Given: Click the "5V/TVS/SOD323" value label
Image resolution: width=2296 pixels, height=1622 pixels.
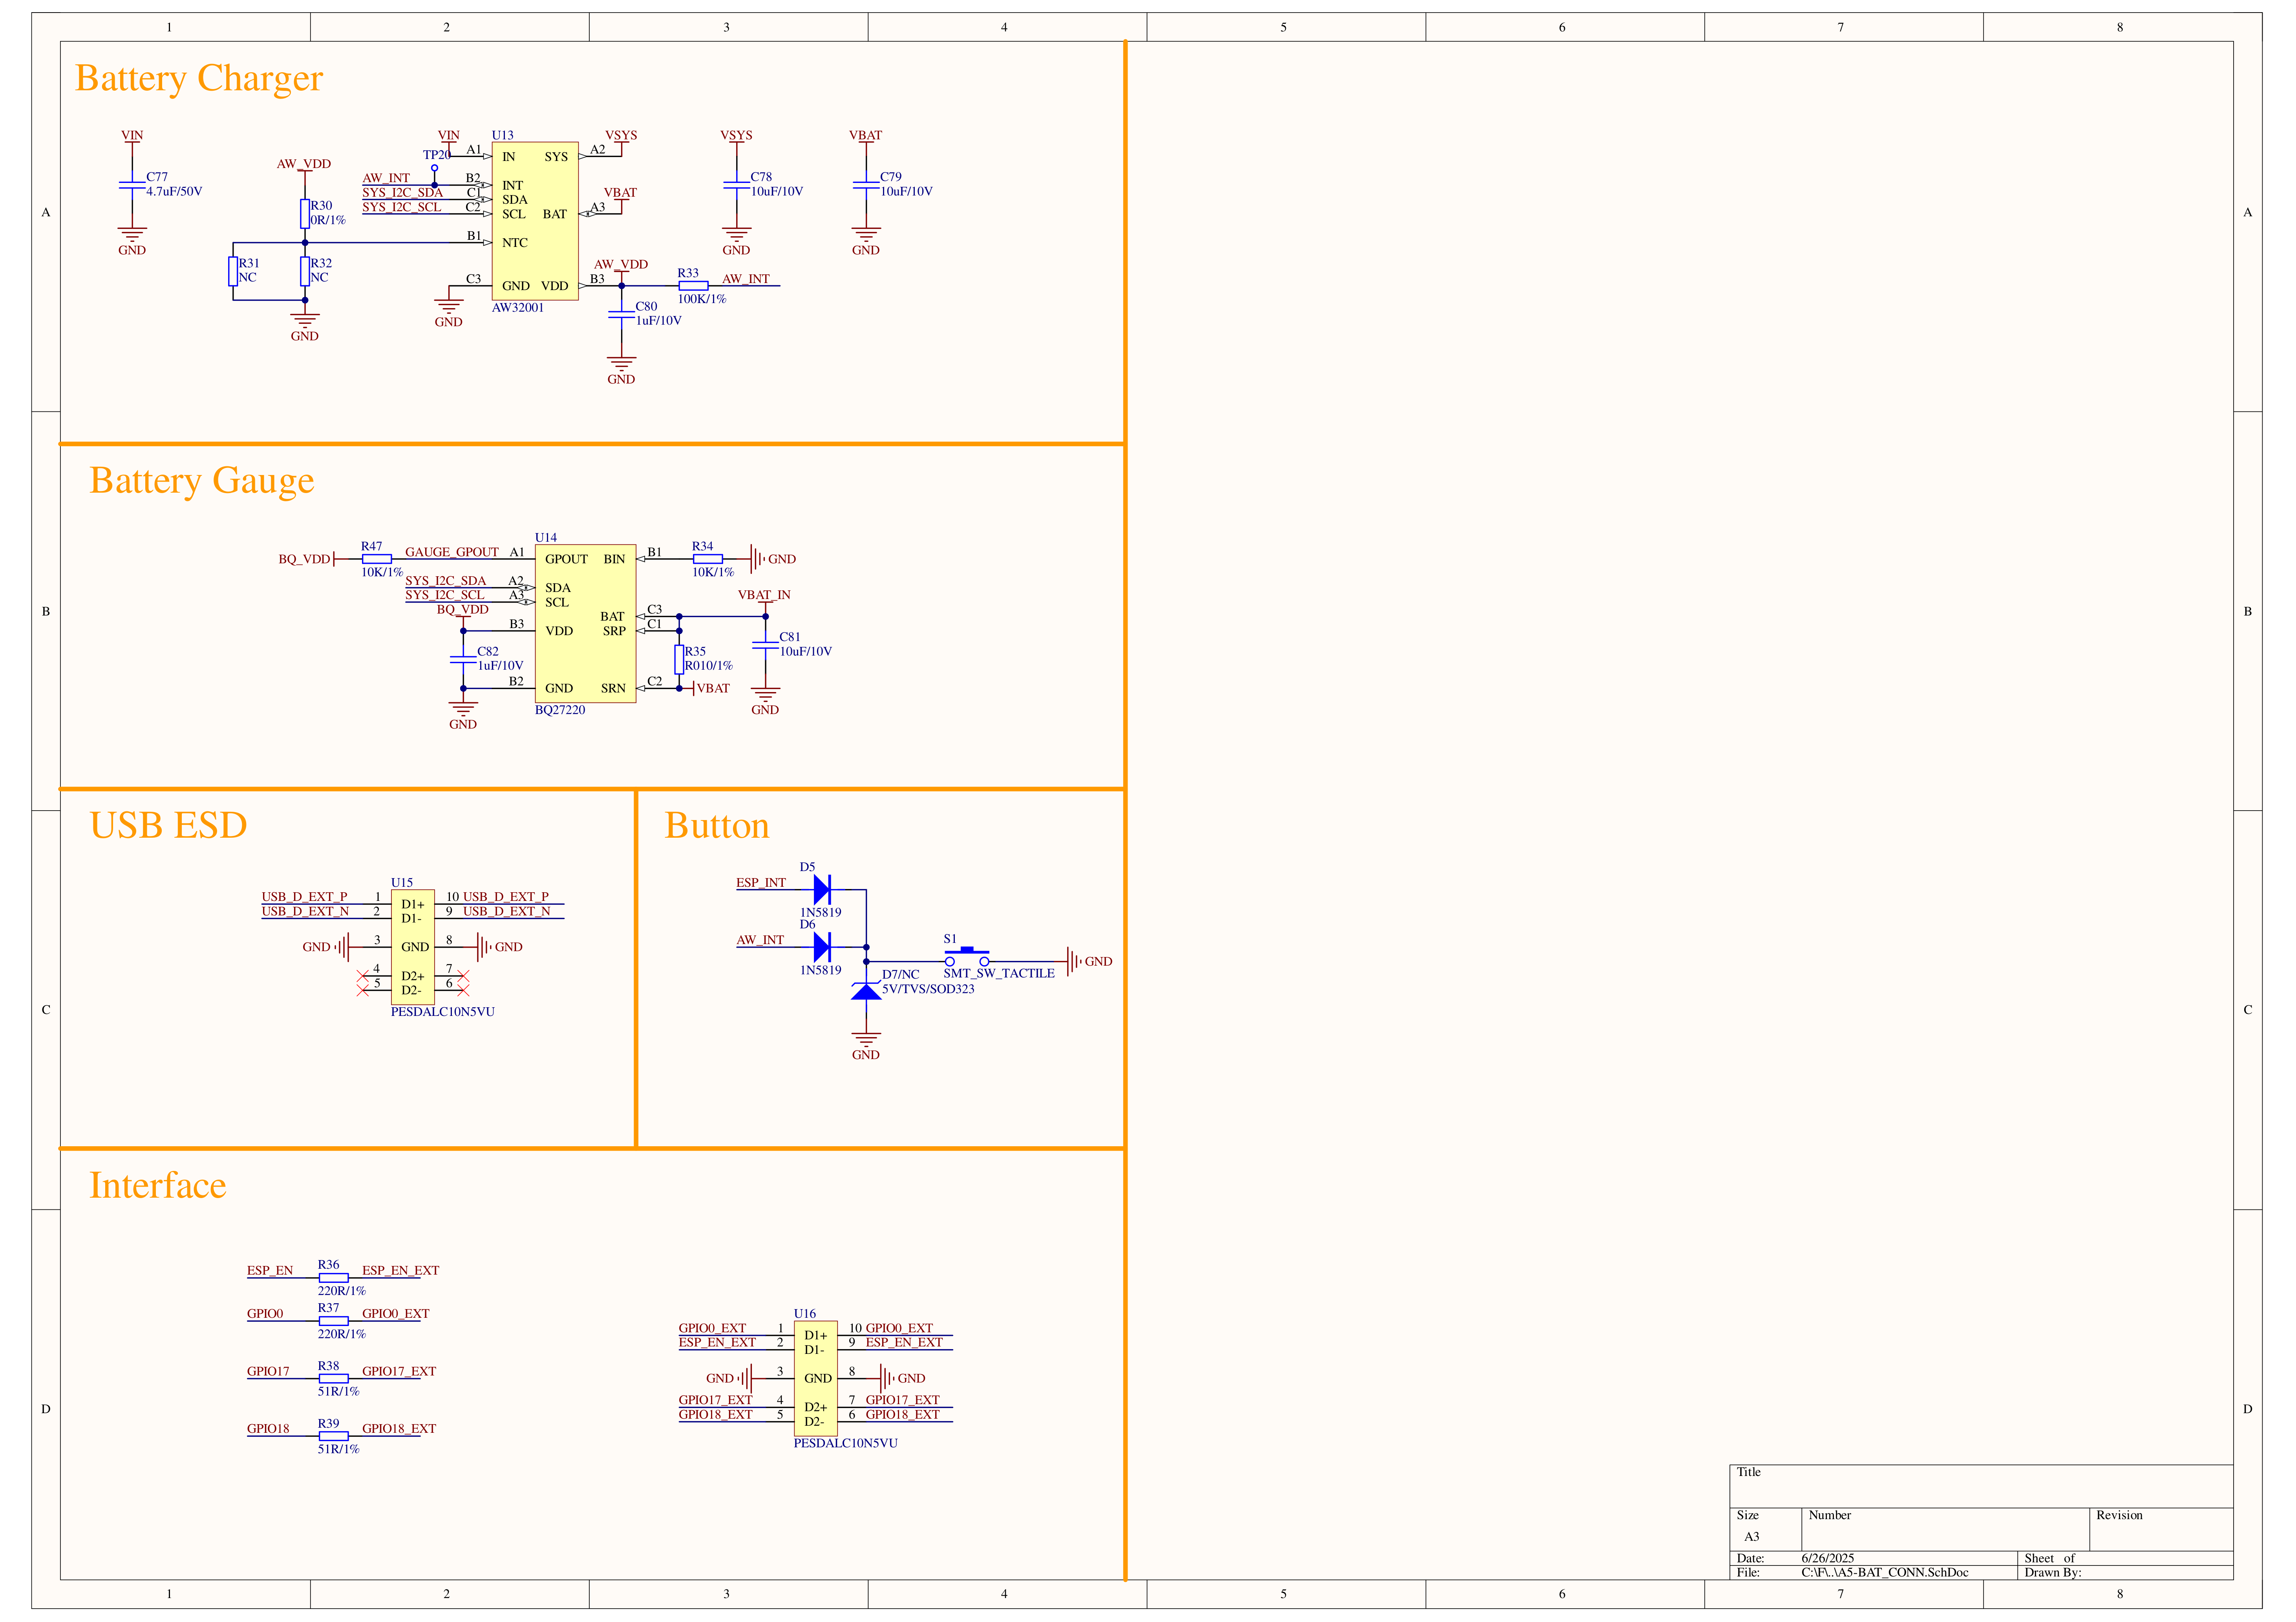Looking at the screenshot, I should [x=928, y=989].
